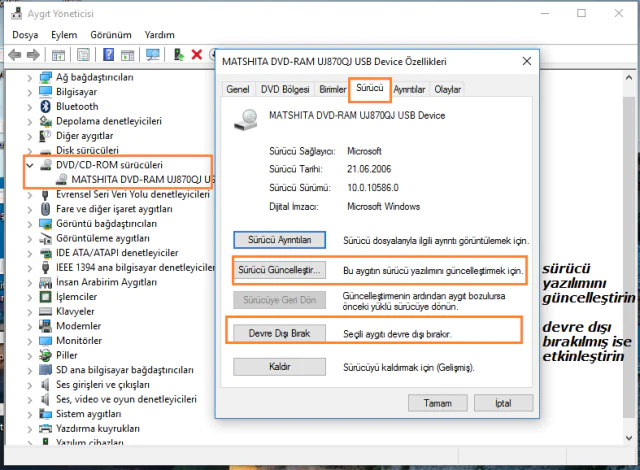Expand IDE ATA/ATAPI denetleyiciler node

(x=29, y=253)
